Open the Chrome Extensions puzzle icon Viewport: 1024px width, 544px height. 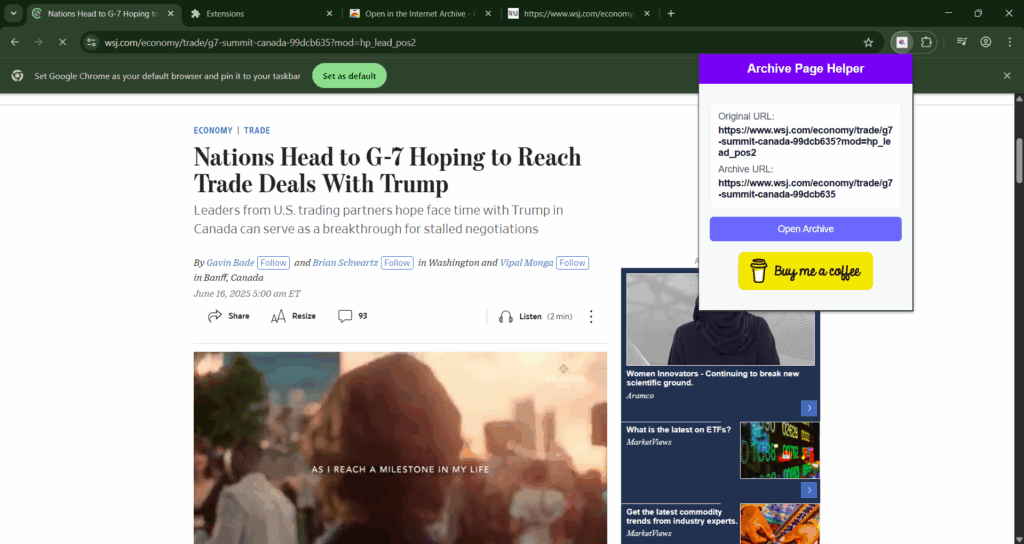[x=926, y=42]
